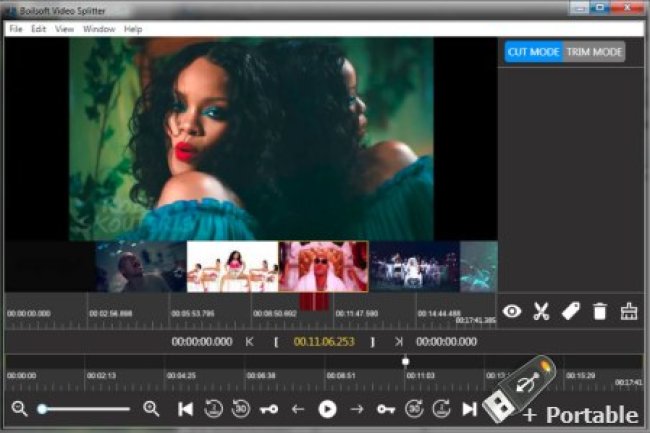Open the View menu
This screenshot has height=433, width=650.
click(x=65, y=29)
